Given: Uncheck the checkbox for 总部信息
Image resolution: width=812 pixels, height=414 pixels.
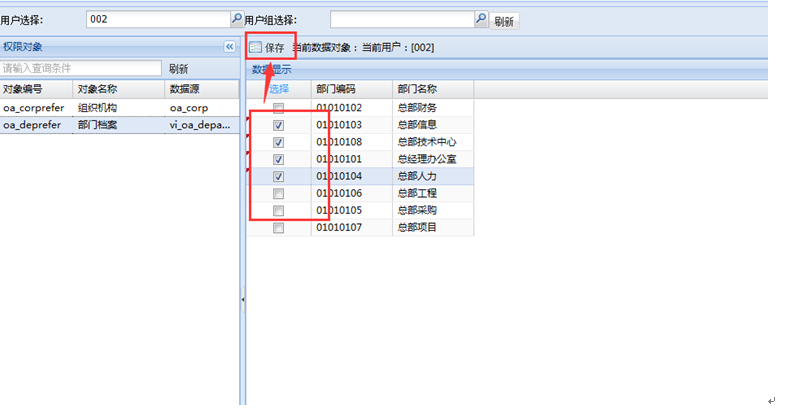Looking at the screenshot, I should pyautogui.click(x=279, y=125).
